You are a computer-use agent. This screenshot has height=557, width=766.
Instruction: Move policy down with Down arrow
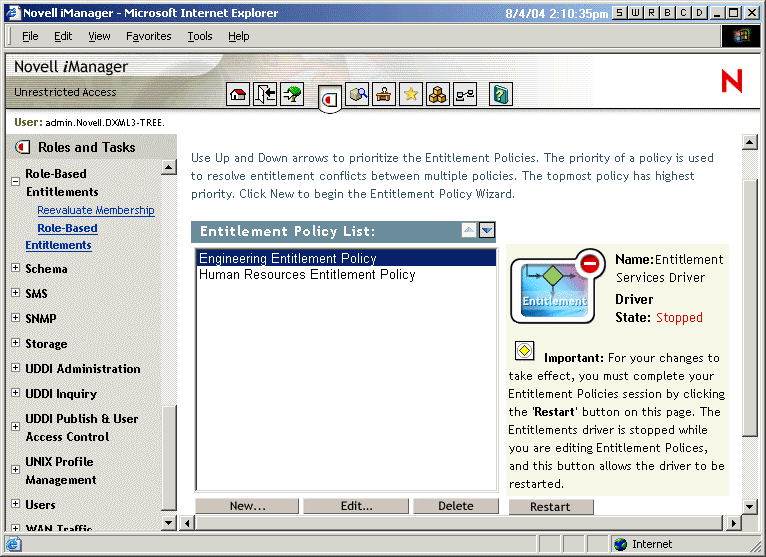click(x=487, y=230)
